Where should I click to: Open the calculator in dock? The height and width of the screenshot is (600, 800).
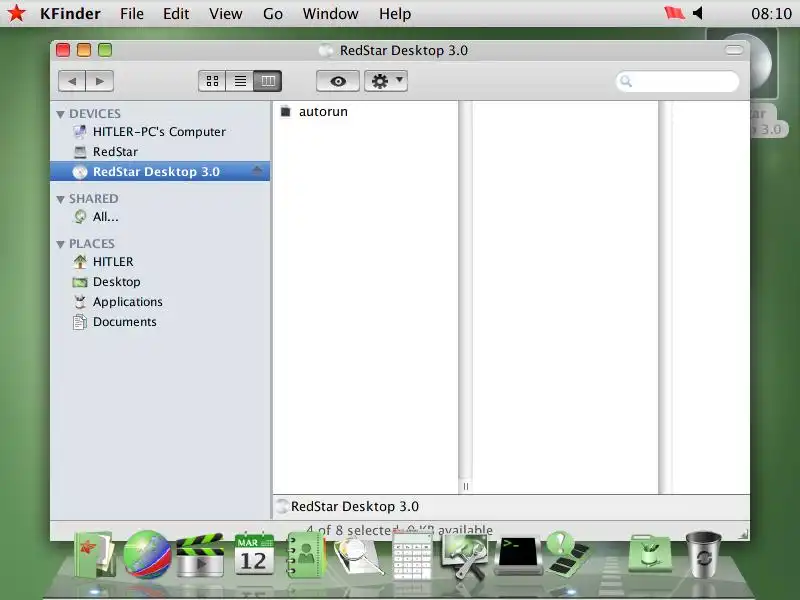(x=412, y=555)
